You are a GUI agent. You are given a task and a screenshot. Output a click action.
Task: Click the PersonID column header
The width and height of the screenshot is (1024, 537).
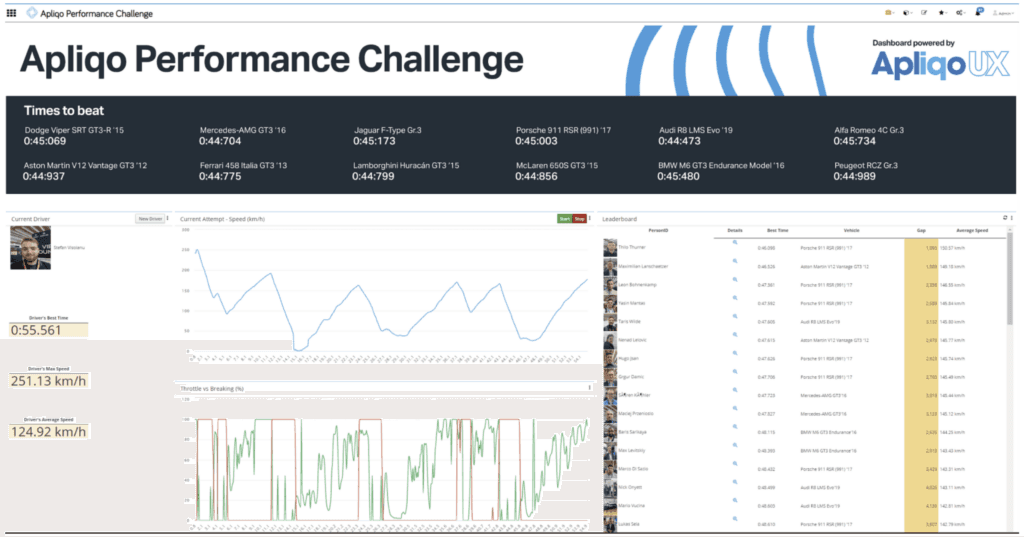pyautogui.click(x=658, y=231)
